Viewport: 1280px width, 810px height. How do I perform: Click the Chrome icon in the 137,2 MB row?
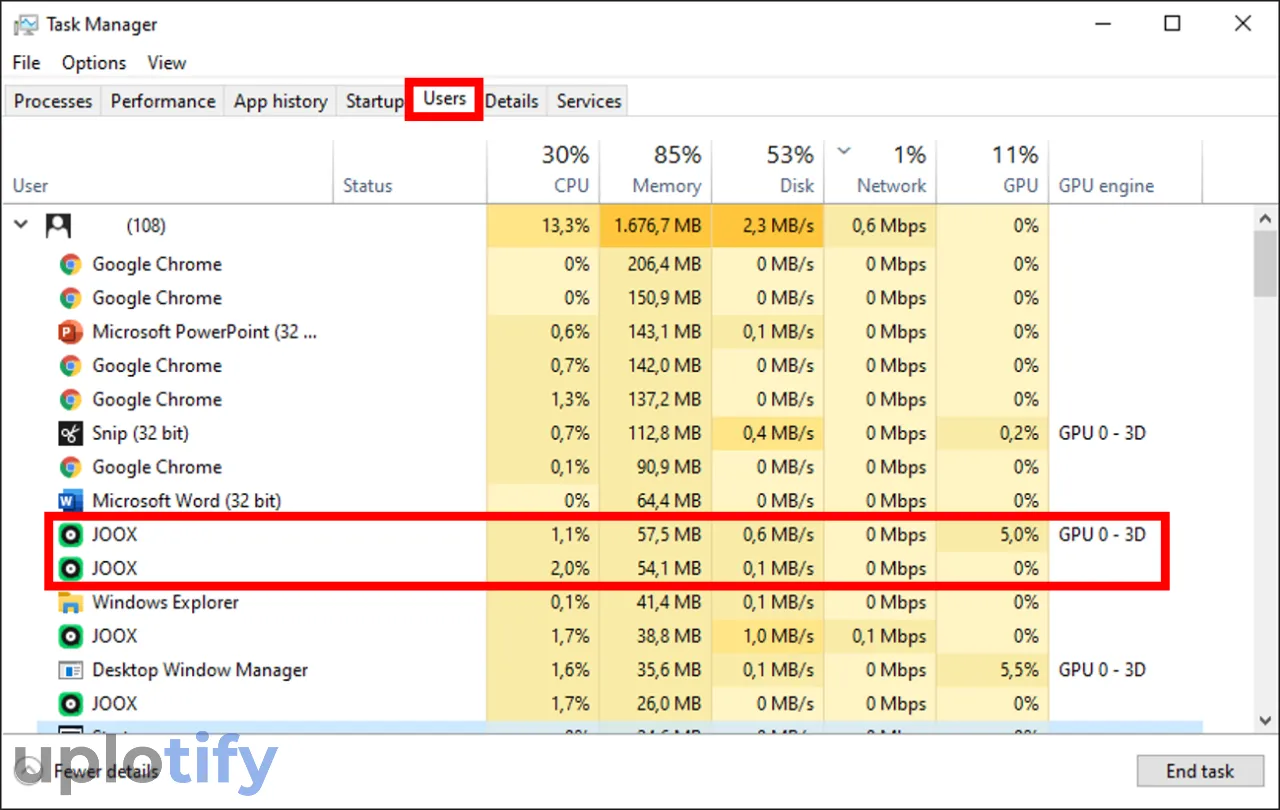click(x=70, y=400)
